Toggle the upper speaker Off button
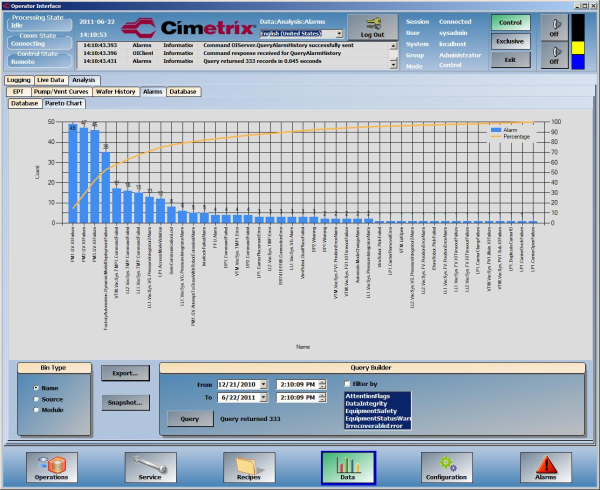600x490 pixels. pyautogui.click(x=554, y=28)
